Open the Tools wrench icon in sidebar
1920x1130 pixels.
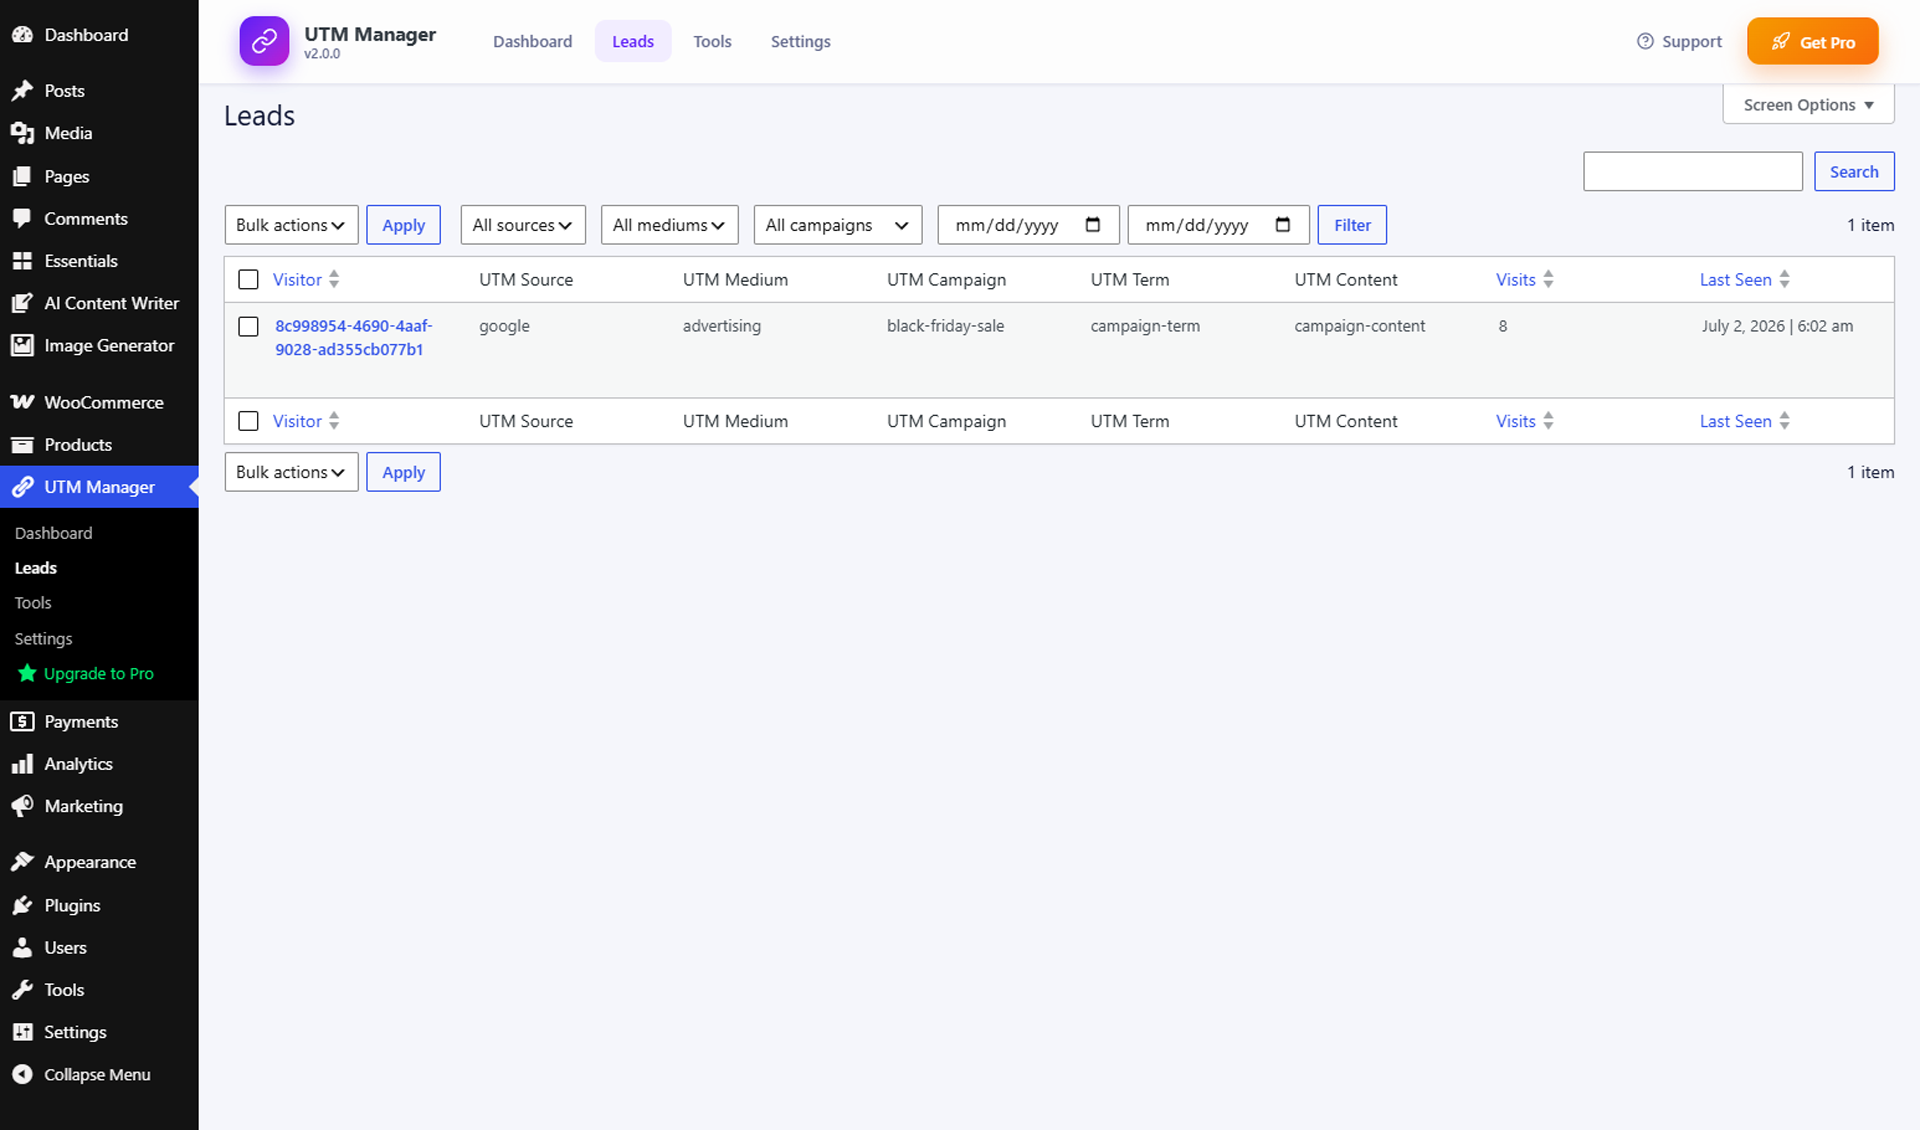(22, 990)
